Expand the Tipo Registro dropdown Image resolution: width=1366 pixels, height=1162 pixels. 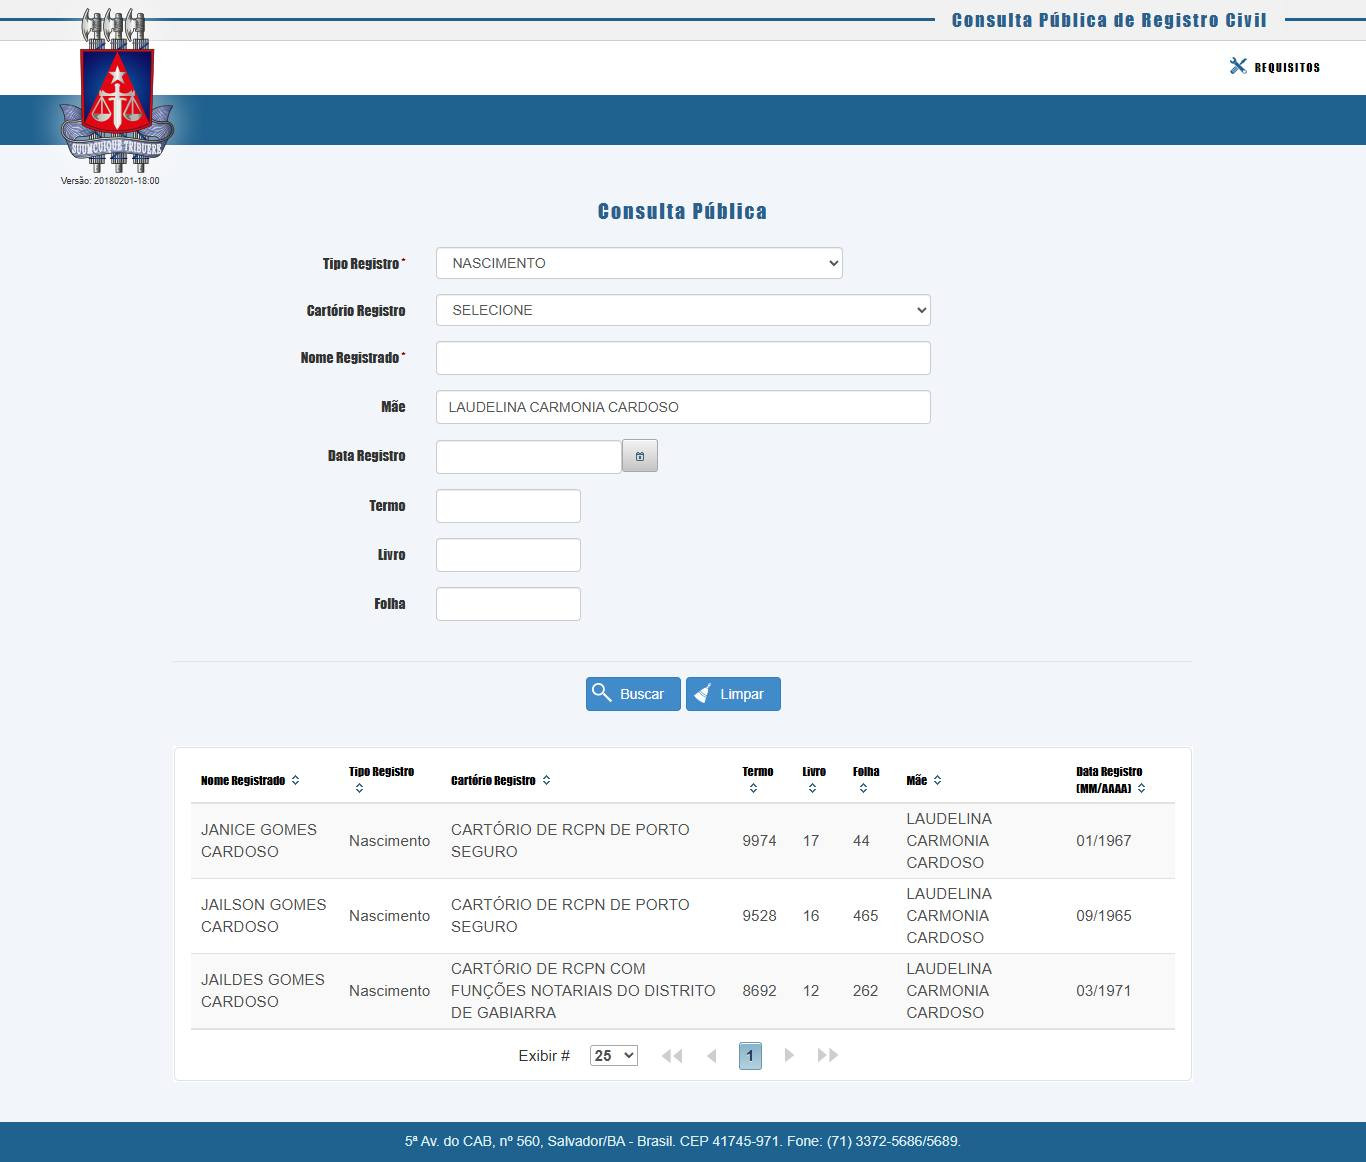click(x=639, y=263)
